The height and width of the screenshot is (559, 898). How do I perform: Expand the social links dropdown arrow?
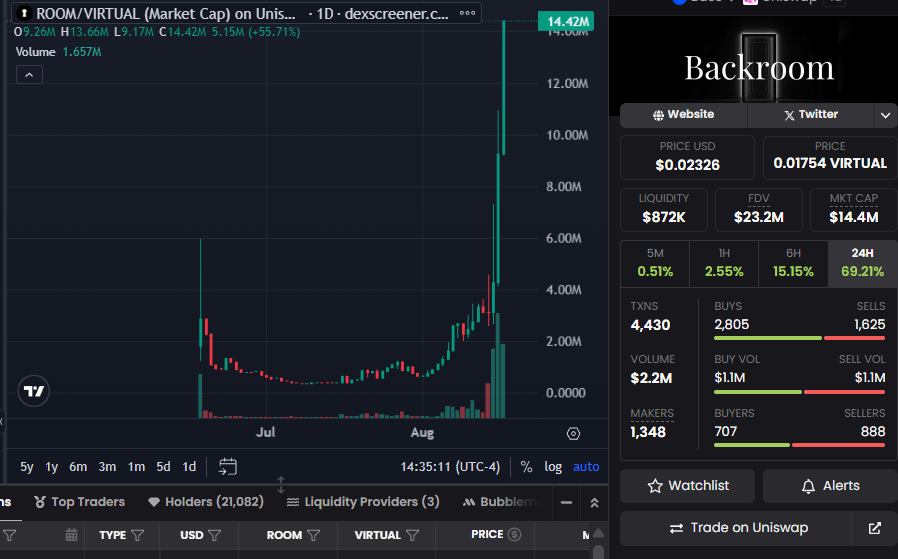click(x=885, y=116)
